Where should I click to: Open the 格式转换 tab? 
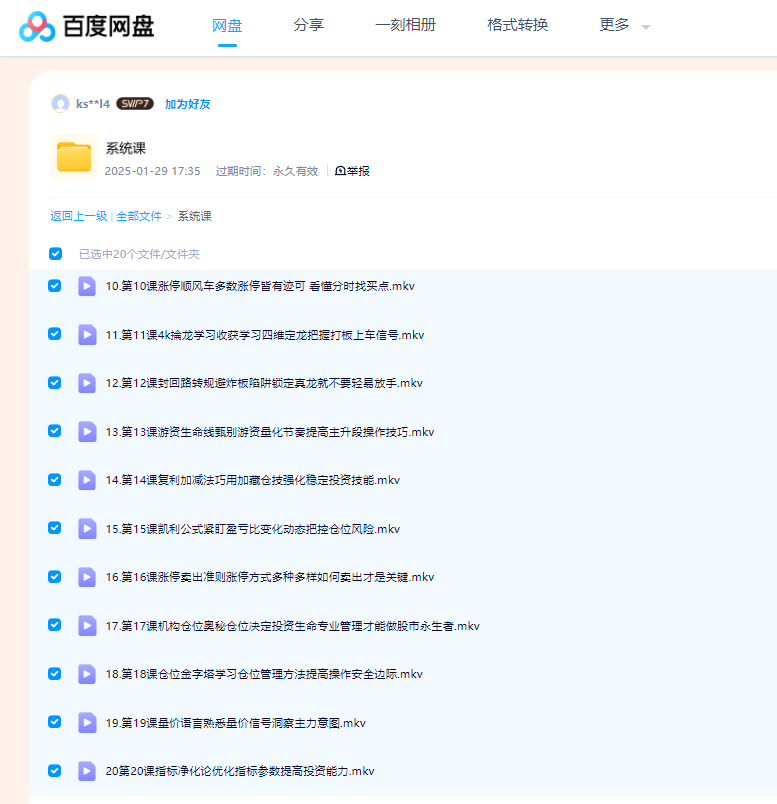[x=517, y=25]
